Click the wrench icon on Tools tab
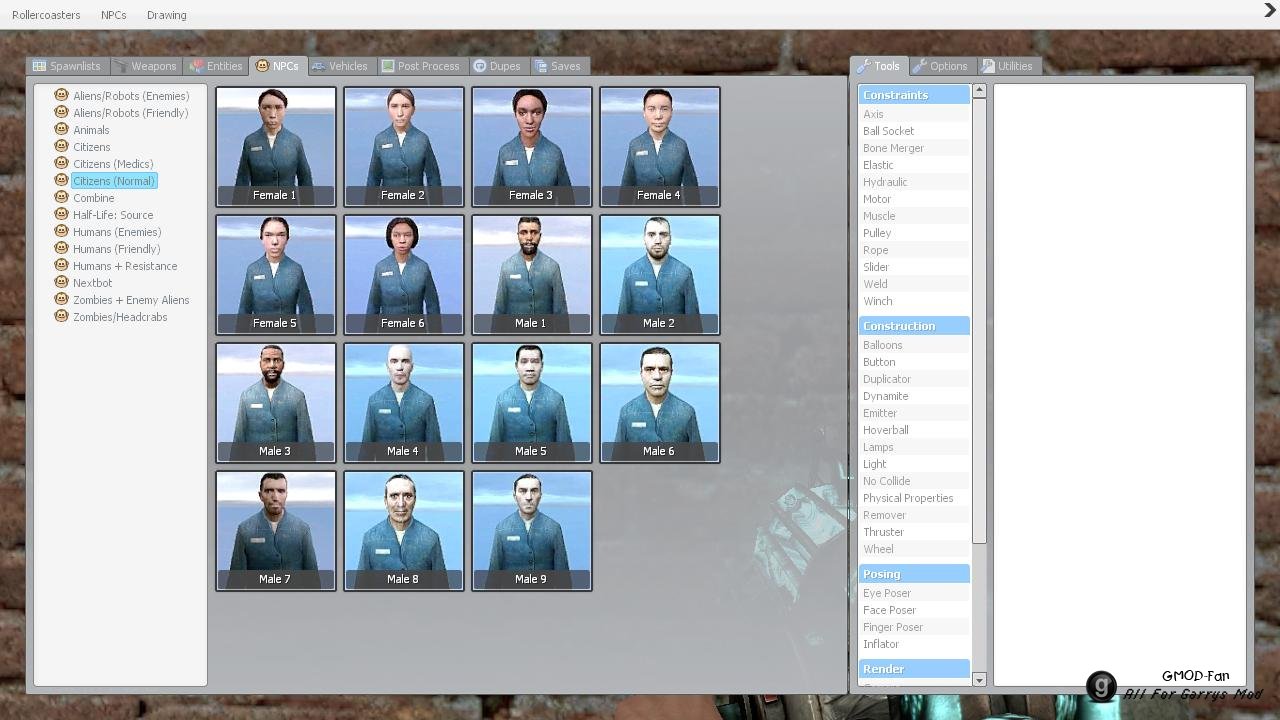The width and height of the screenshot is (1280, 720). [863, 66]
